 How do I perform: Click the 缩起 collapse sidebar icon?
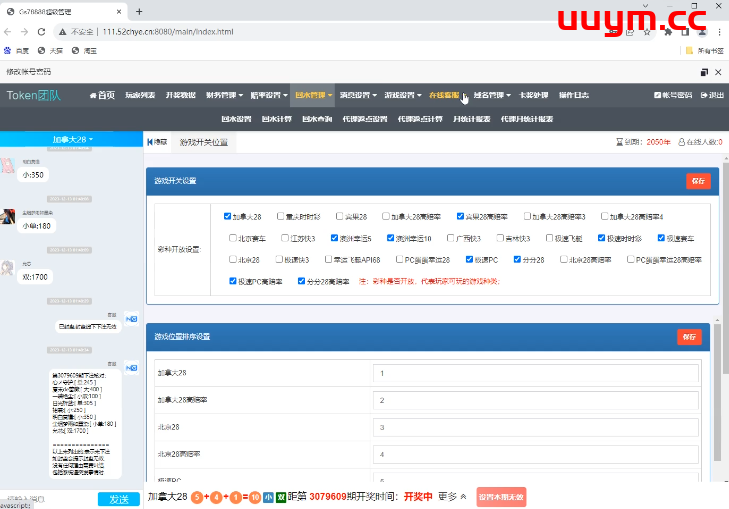coord(151,142)
